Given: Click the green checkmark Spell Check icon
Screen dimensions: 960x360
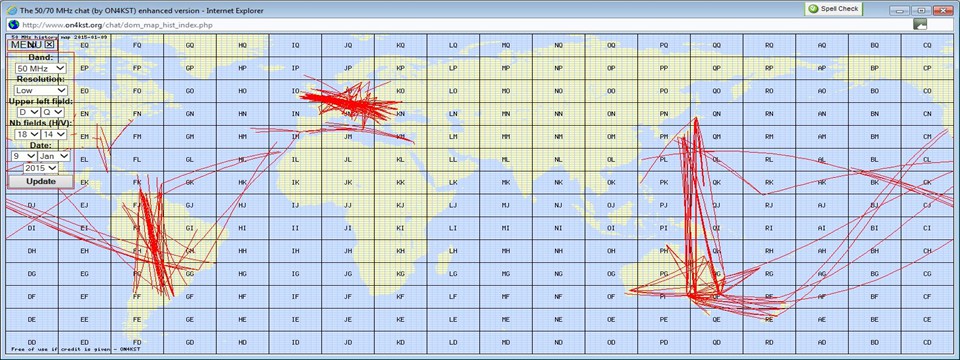Looking at the screenshot, I should click(812, 9).
